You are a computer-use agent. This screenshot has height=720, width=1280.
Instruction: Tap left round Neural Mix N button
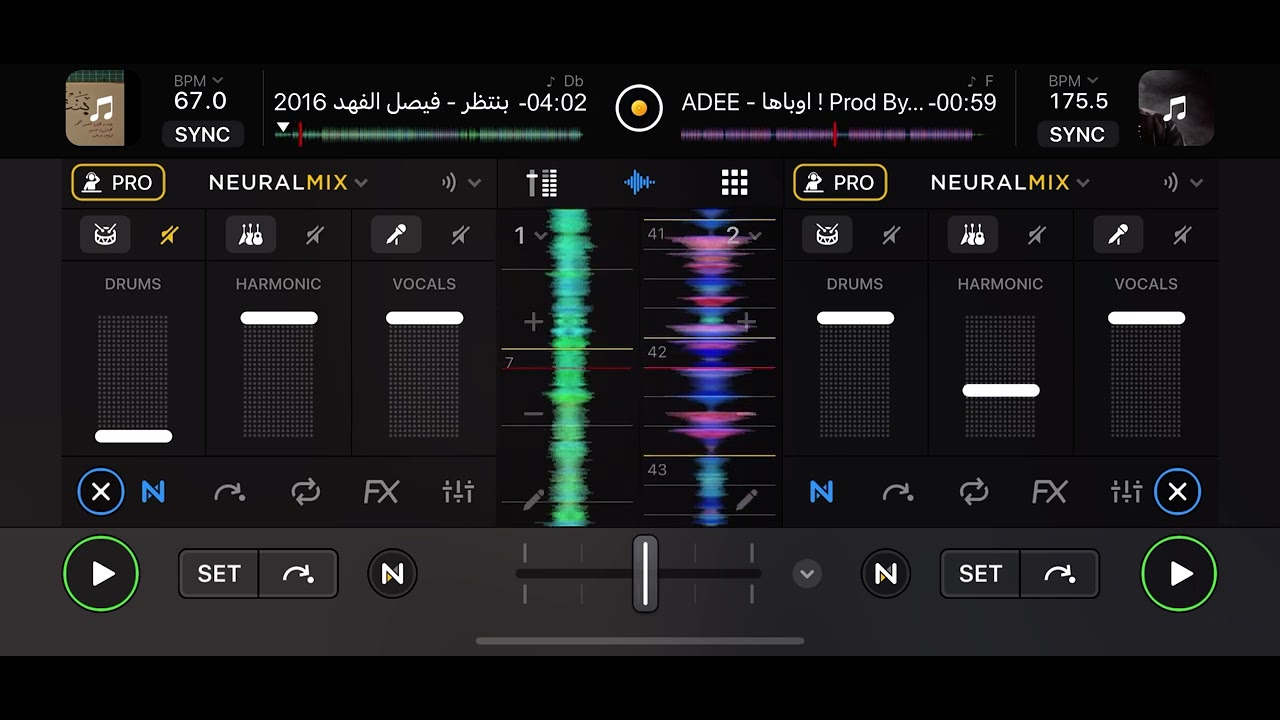click(392, 574)
